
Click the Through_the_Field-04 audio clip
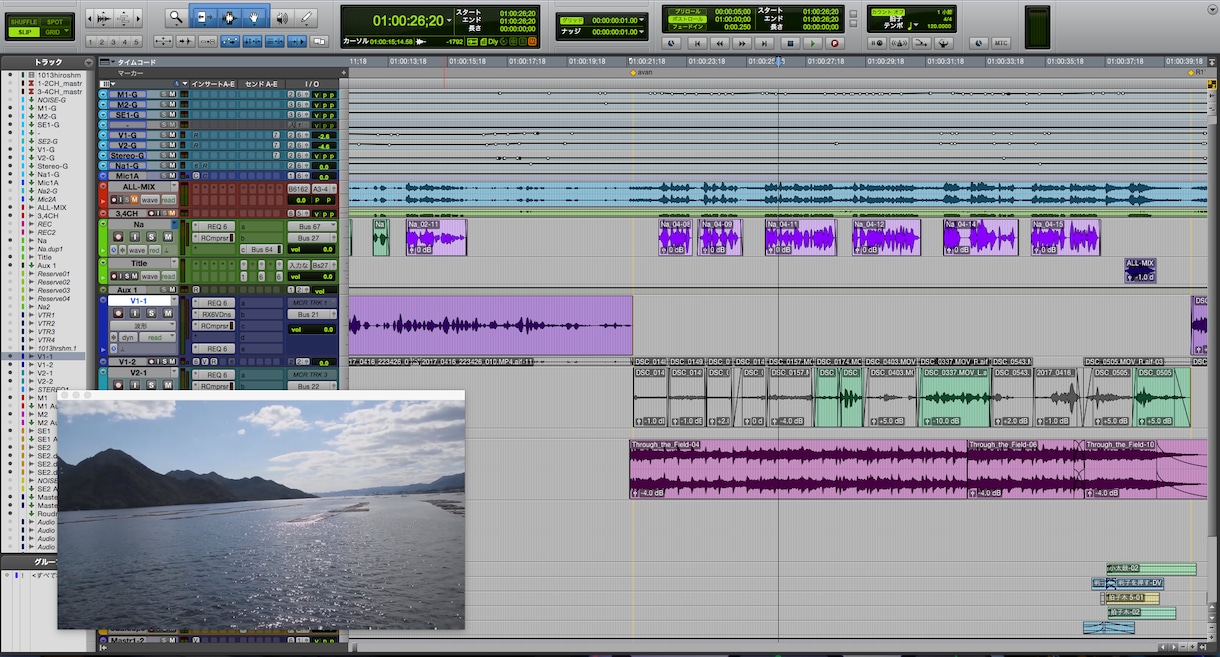click(798, 468)
